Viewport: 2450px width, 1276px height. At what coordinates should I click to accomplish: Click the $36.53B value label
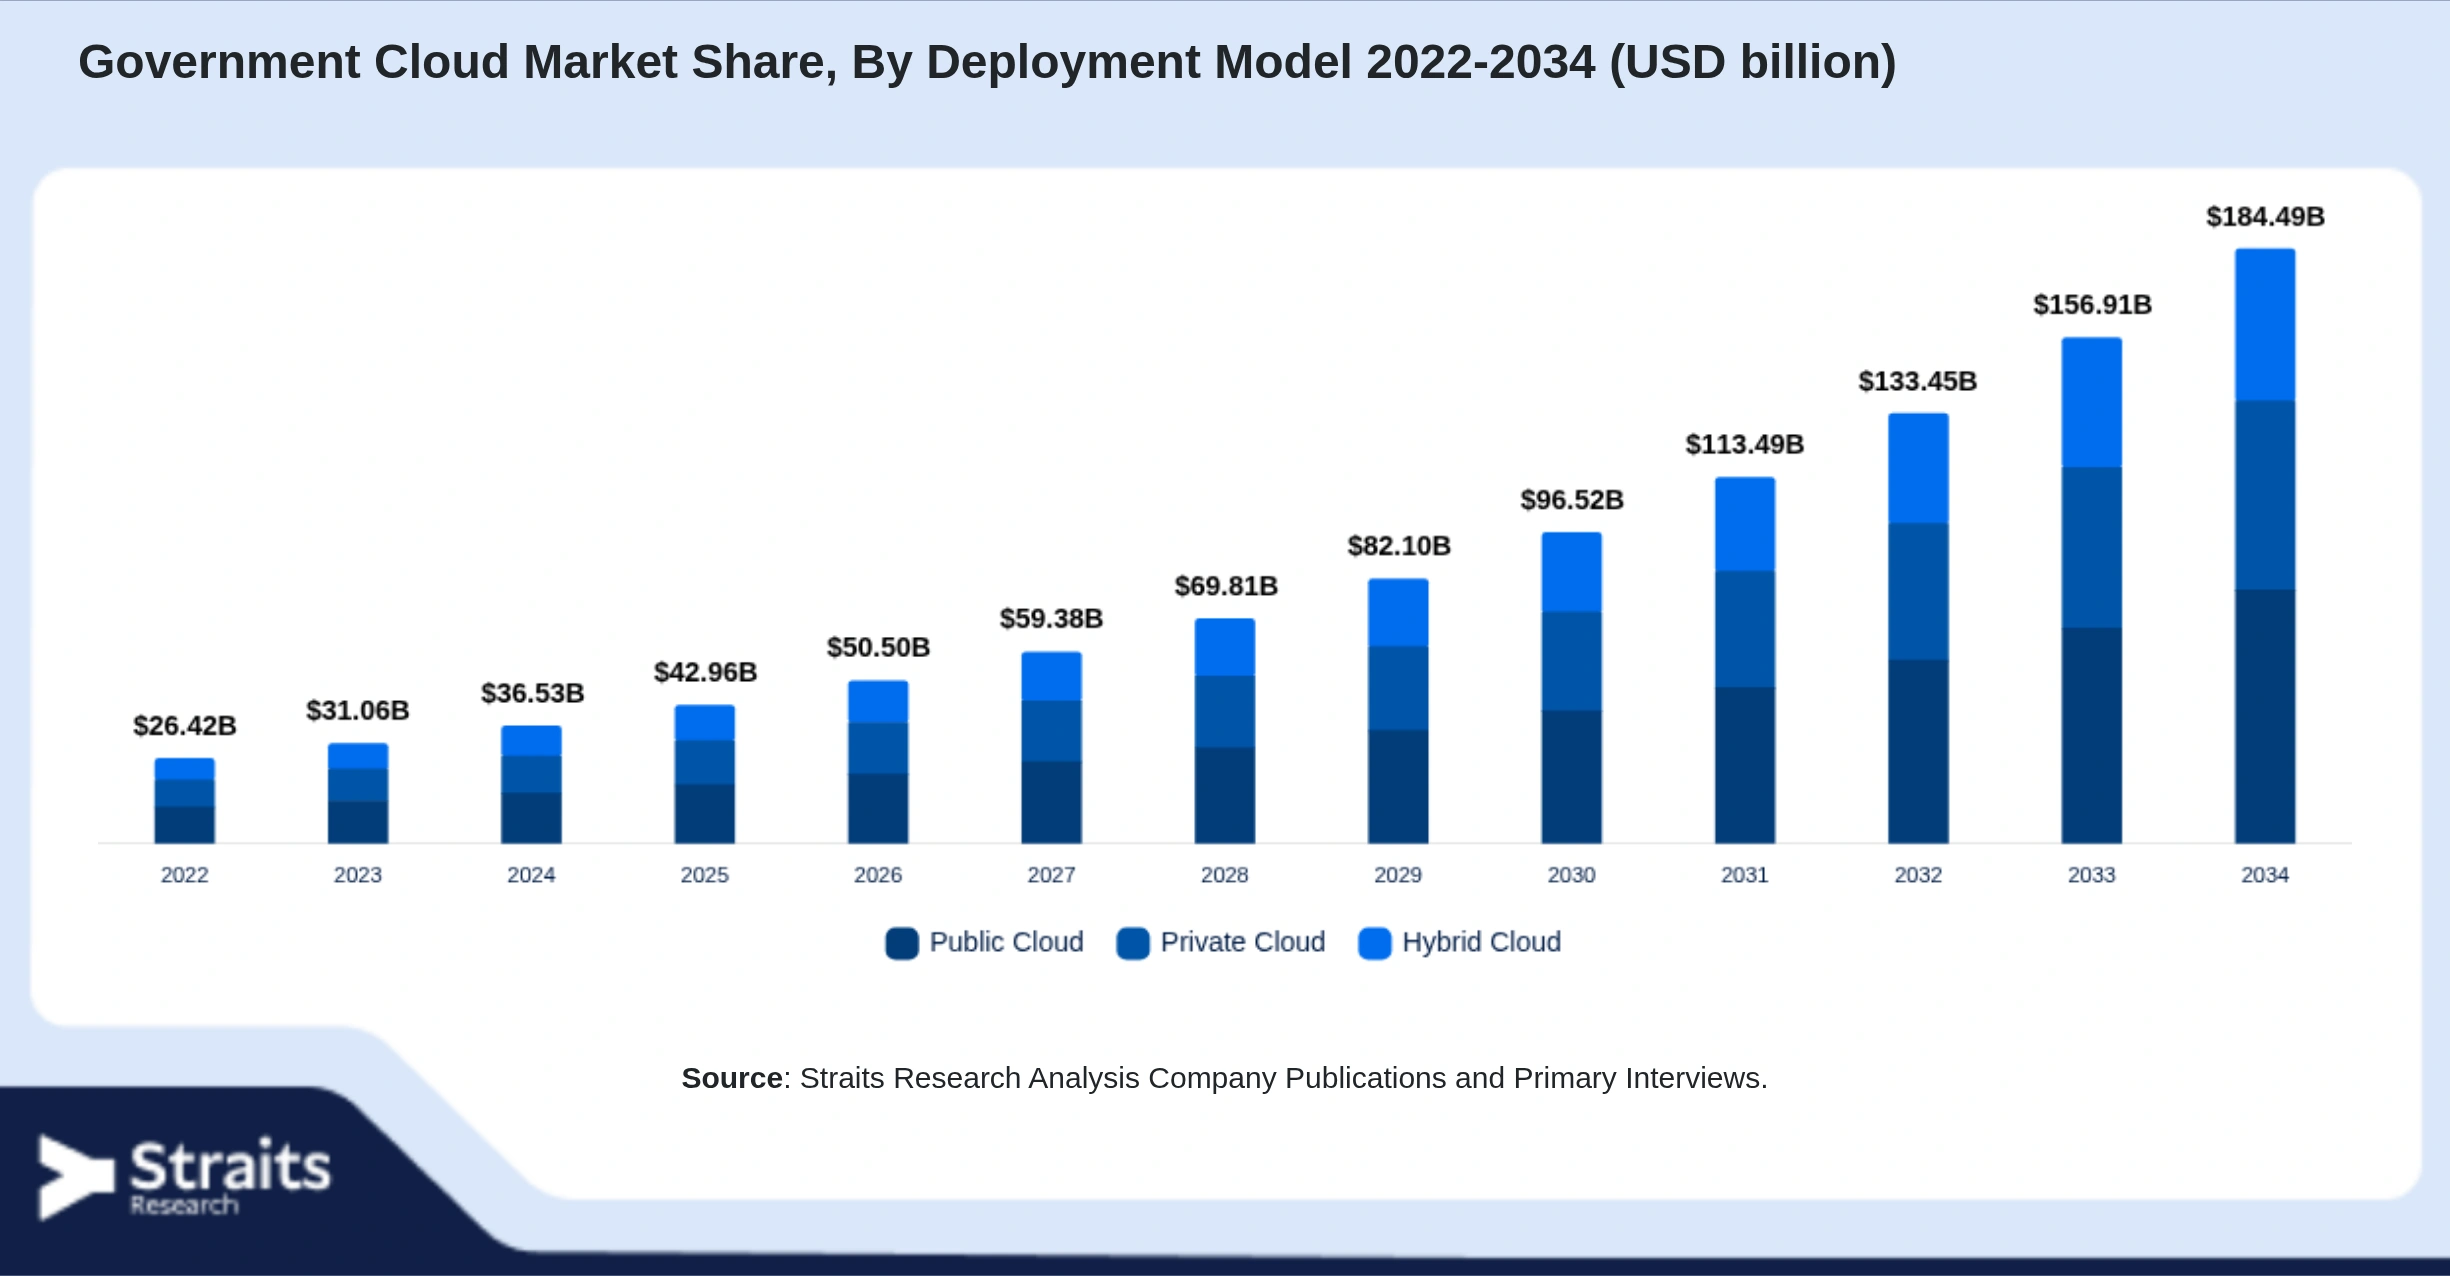532,693
